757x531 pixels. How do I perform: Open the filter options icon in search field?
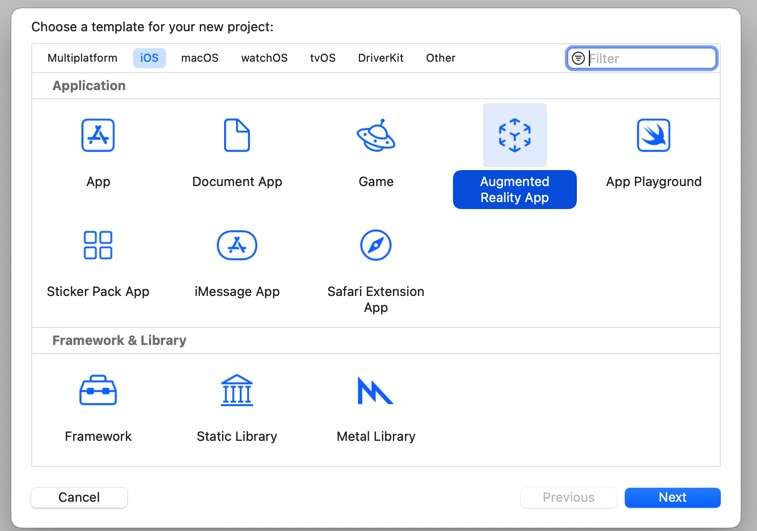[x=578, y=58]
